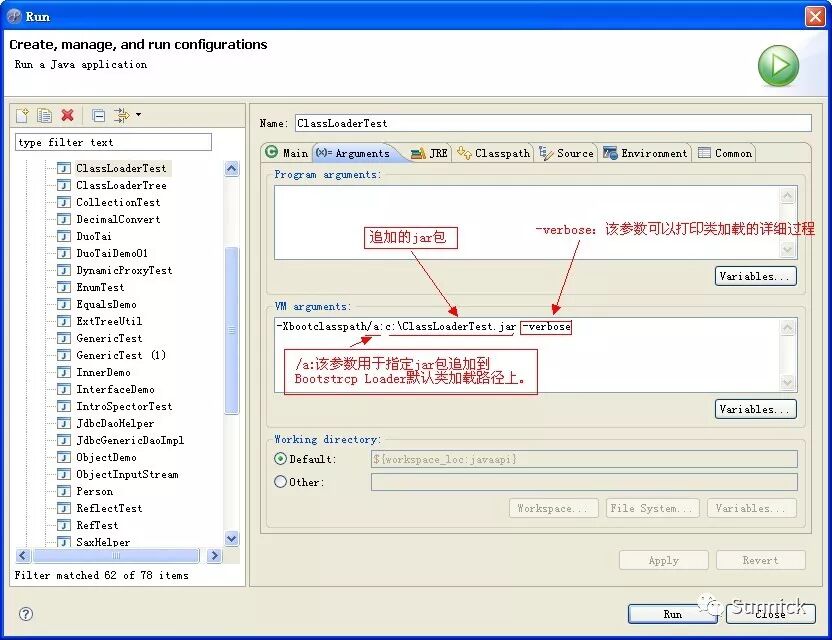Select IntroSpectorTest configuration
The image size is (832, 640).
[124, 406]
